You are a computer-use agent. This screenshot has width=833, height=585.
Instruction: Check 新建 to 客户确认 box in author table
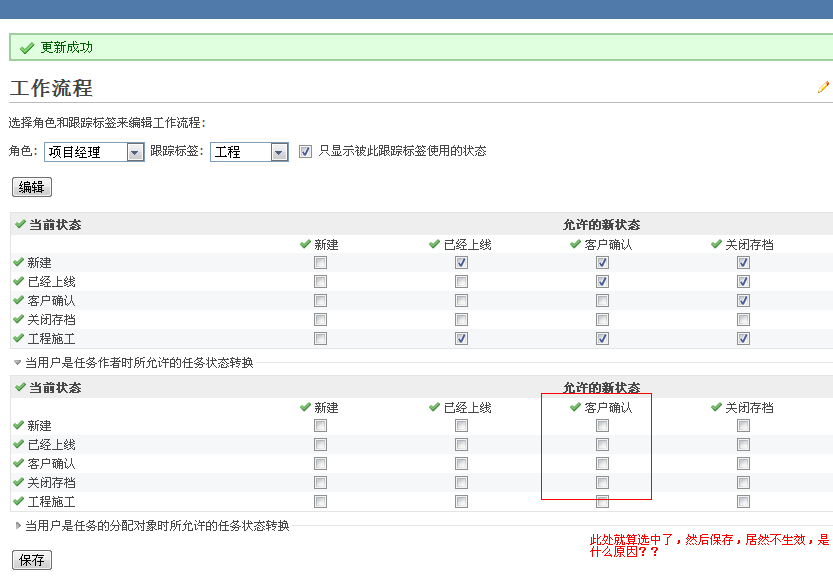[602, 426]
